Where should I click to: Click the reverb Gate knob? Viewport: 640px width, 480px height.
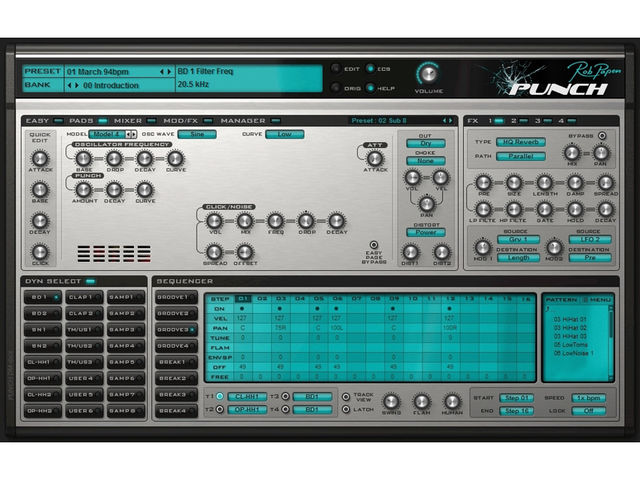pyautogui.click(x=544, y=209)
